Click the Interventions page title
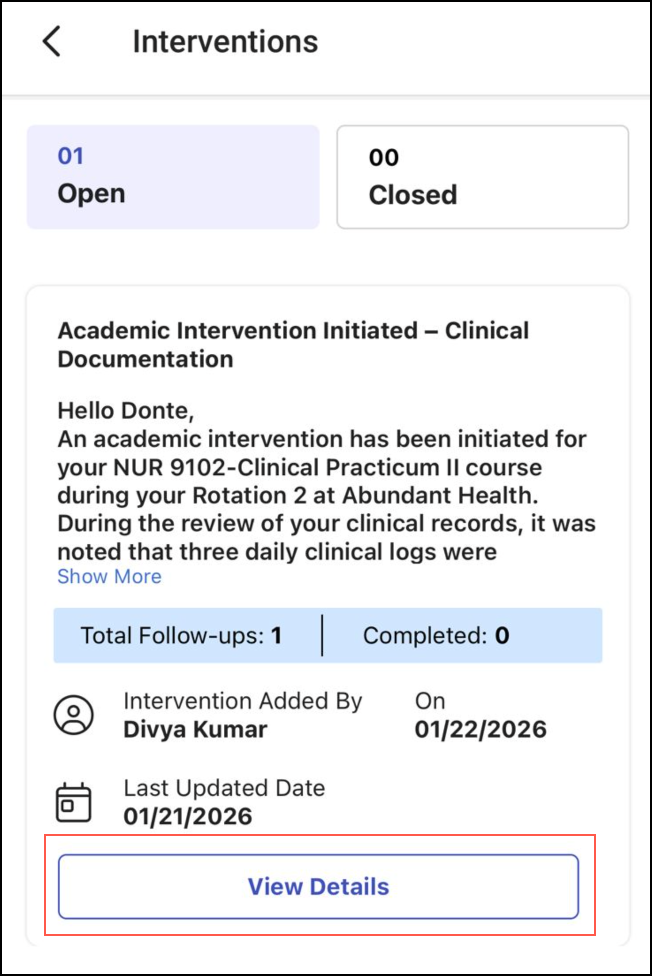 225,42
